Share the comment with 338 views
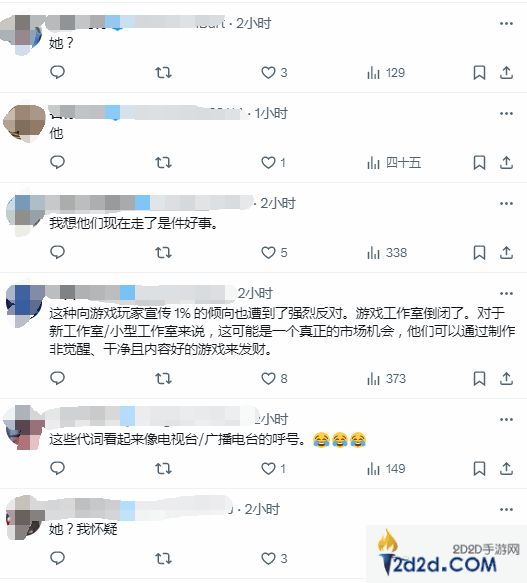 point(506,252)
